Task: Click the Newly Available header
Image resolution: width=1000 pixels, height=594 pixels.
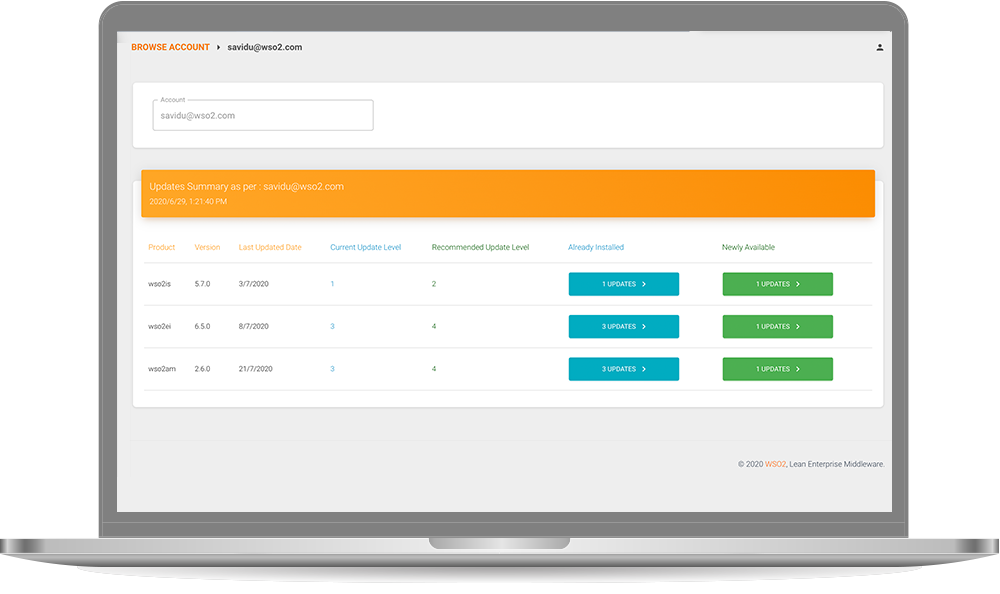Action: 748,248
